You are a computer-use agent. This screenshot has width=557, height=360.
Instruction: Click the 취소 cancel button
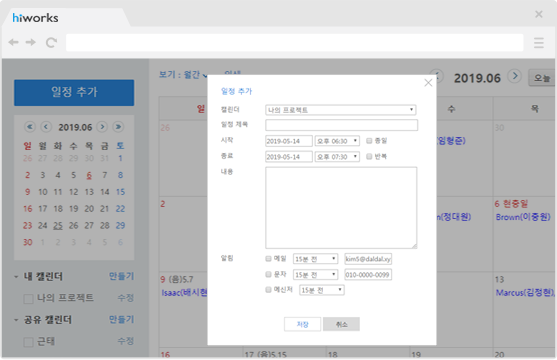point(341,324)
